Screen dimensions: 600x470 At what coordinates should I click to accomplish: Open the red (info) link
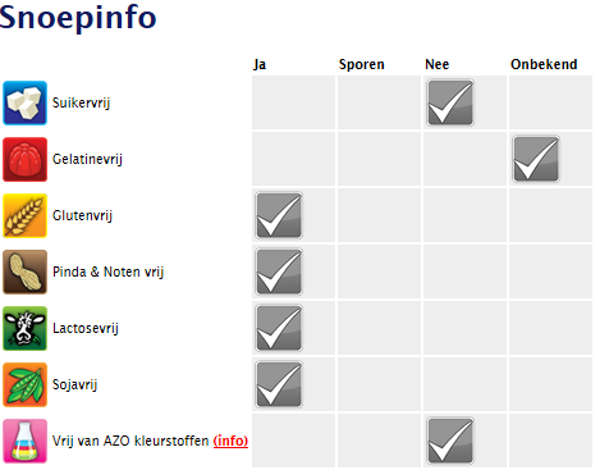pyautogui.click(x=231, y=441)
